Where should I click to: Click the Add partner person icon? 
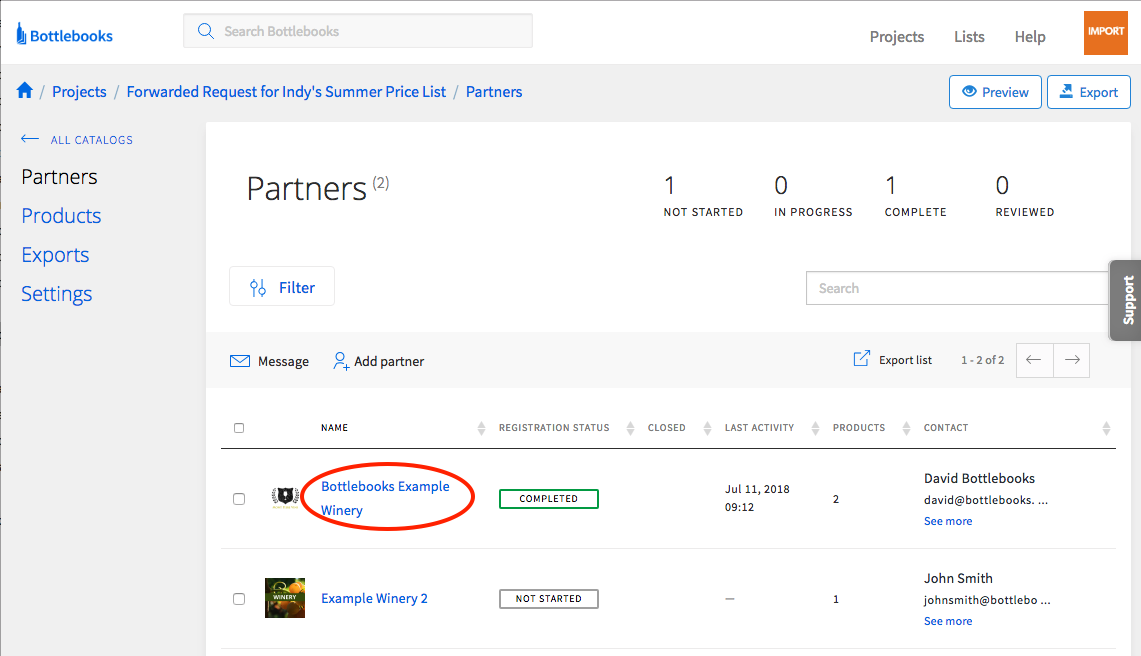[x=341, y=361]
